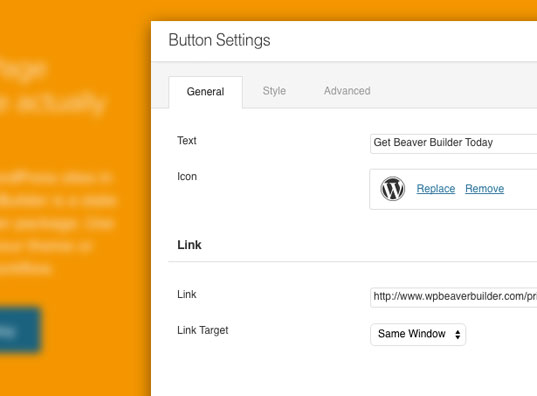The height and width of the screenshot is (396, 537).
Task: Focus the button Text input field
Action: pyautogui.click(x=453, y=144)
